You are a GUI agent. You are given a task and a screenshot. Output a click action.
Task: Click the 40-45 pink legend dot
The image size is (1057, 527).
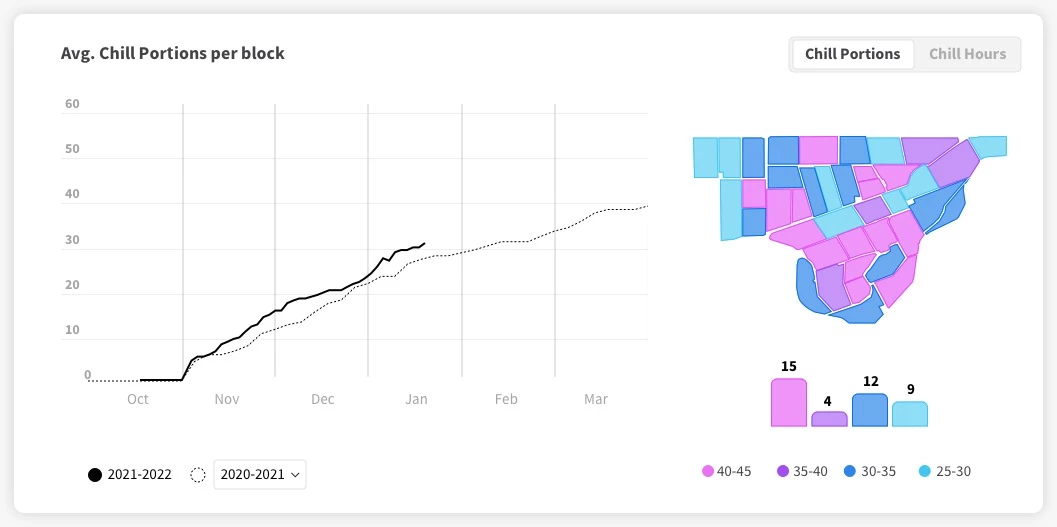708,471
